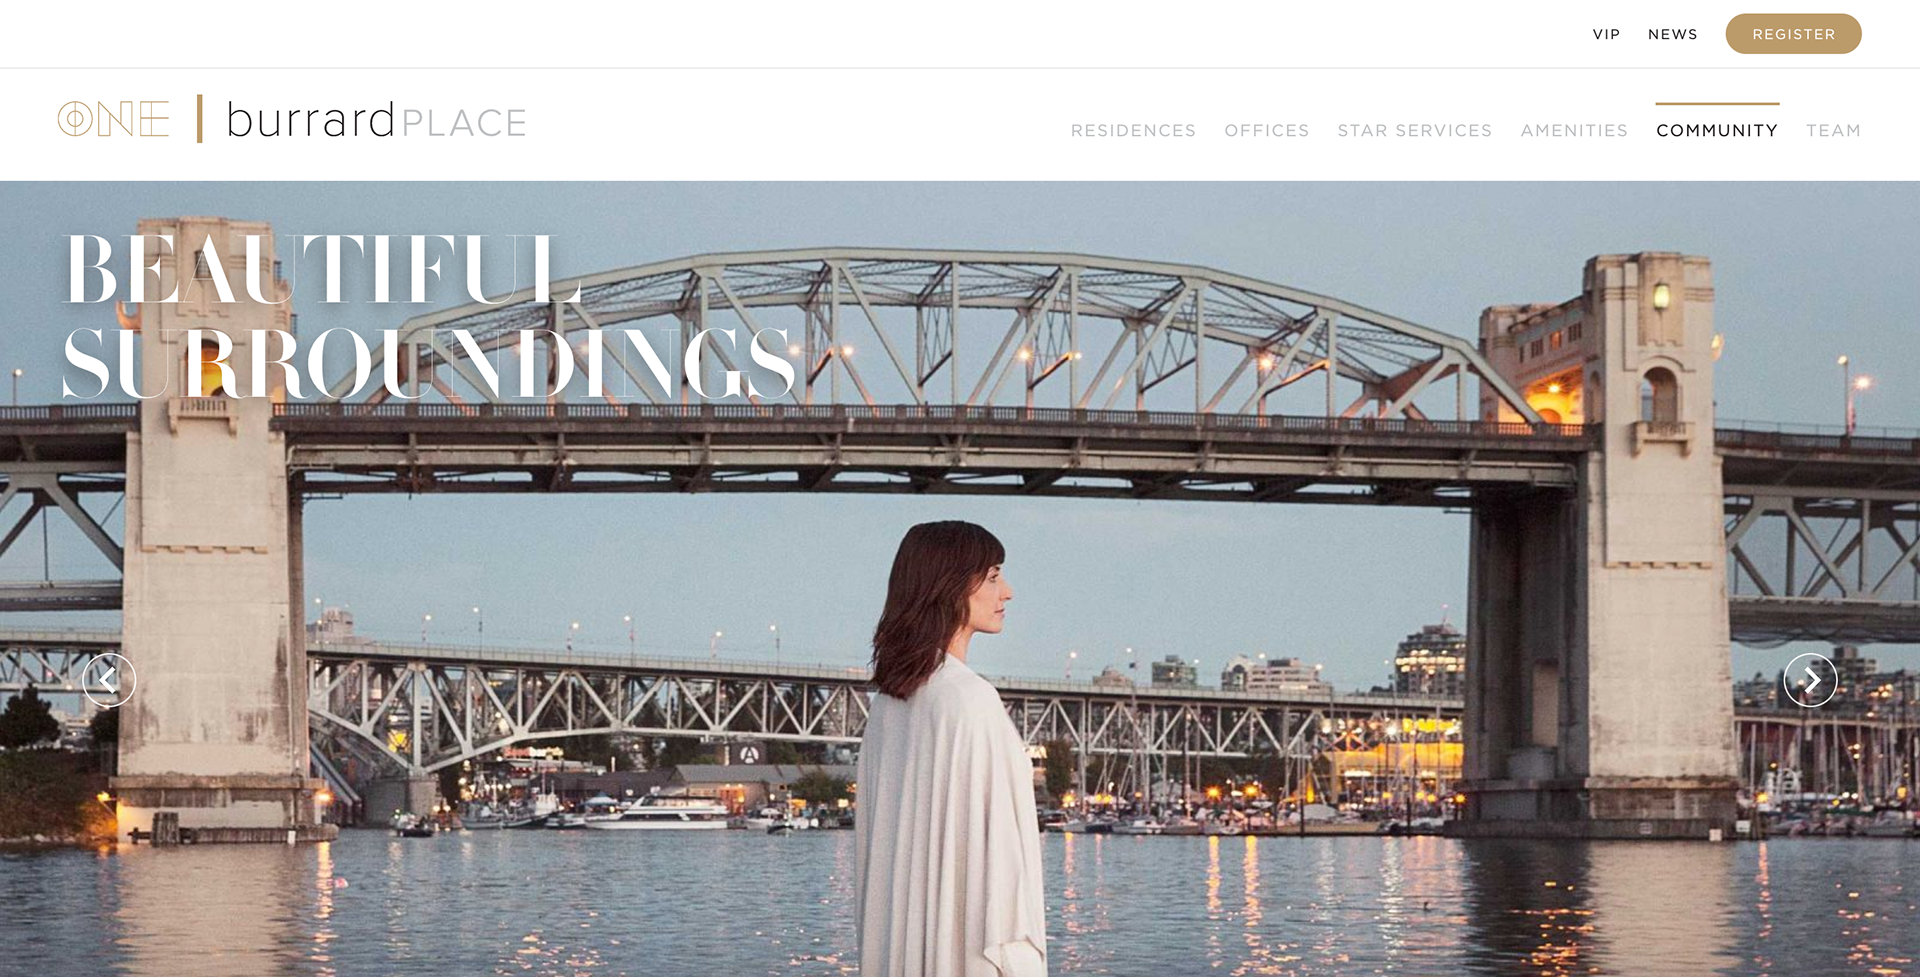Click the gold Register button
This screenshot has width=1920, height=977.
pos(1793,34)
